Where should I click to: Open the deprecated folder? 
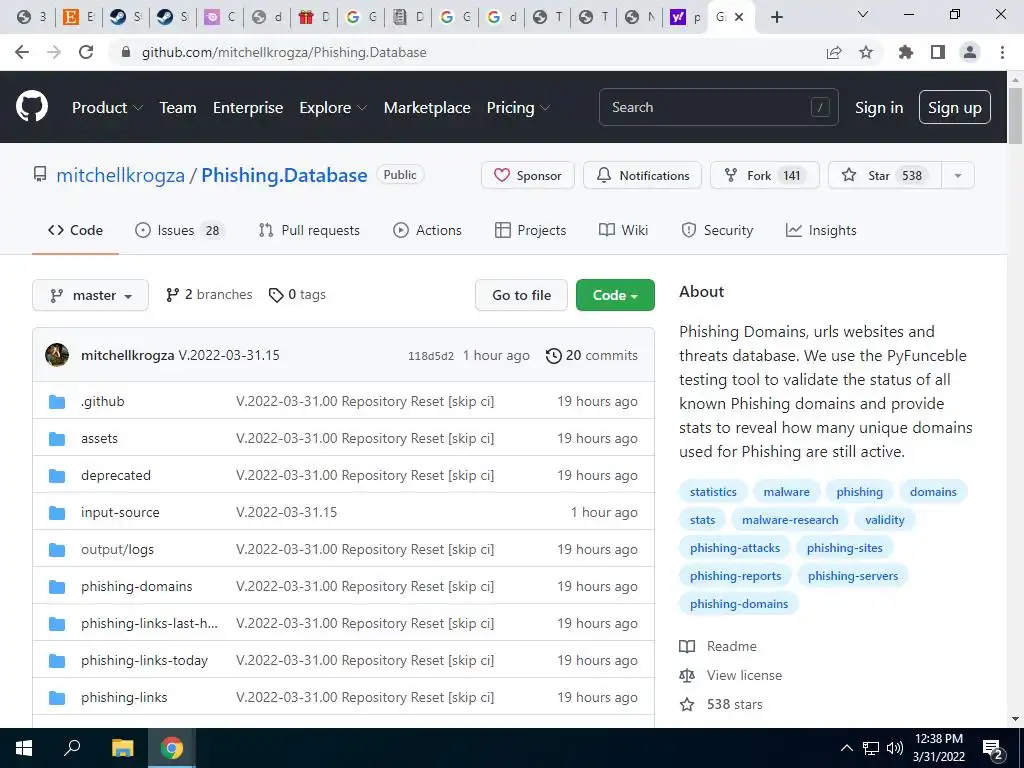pos(116,475)
